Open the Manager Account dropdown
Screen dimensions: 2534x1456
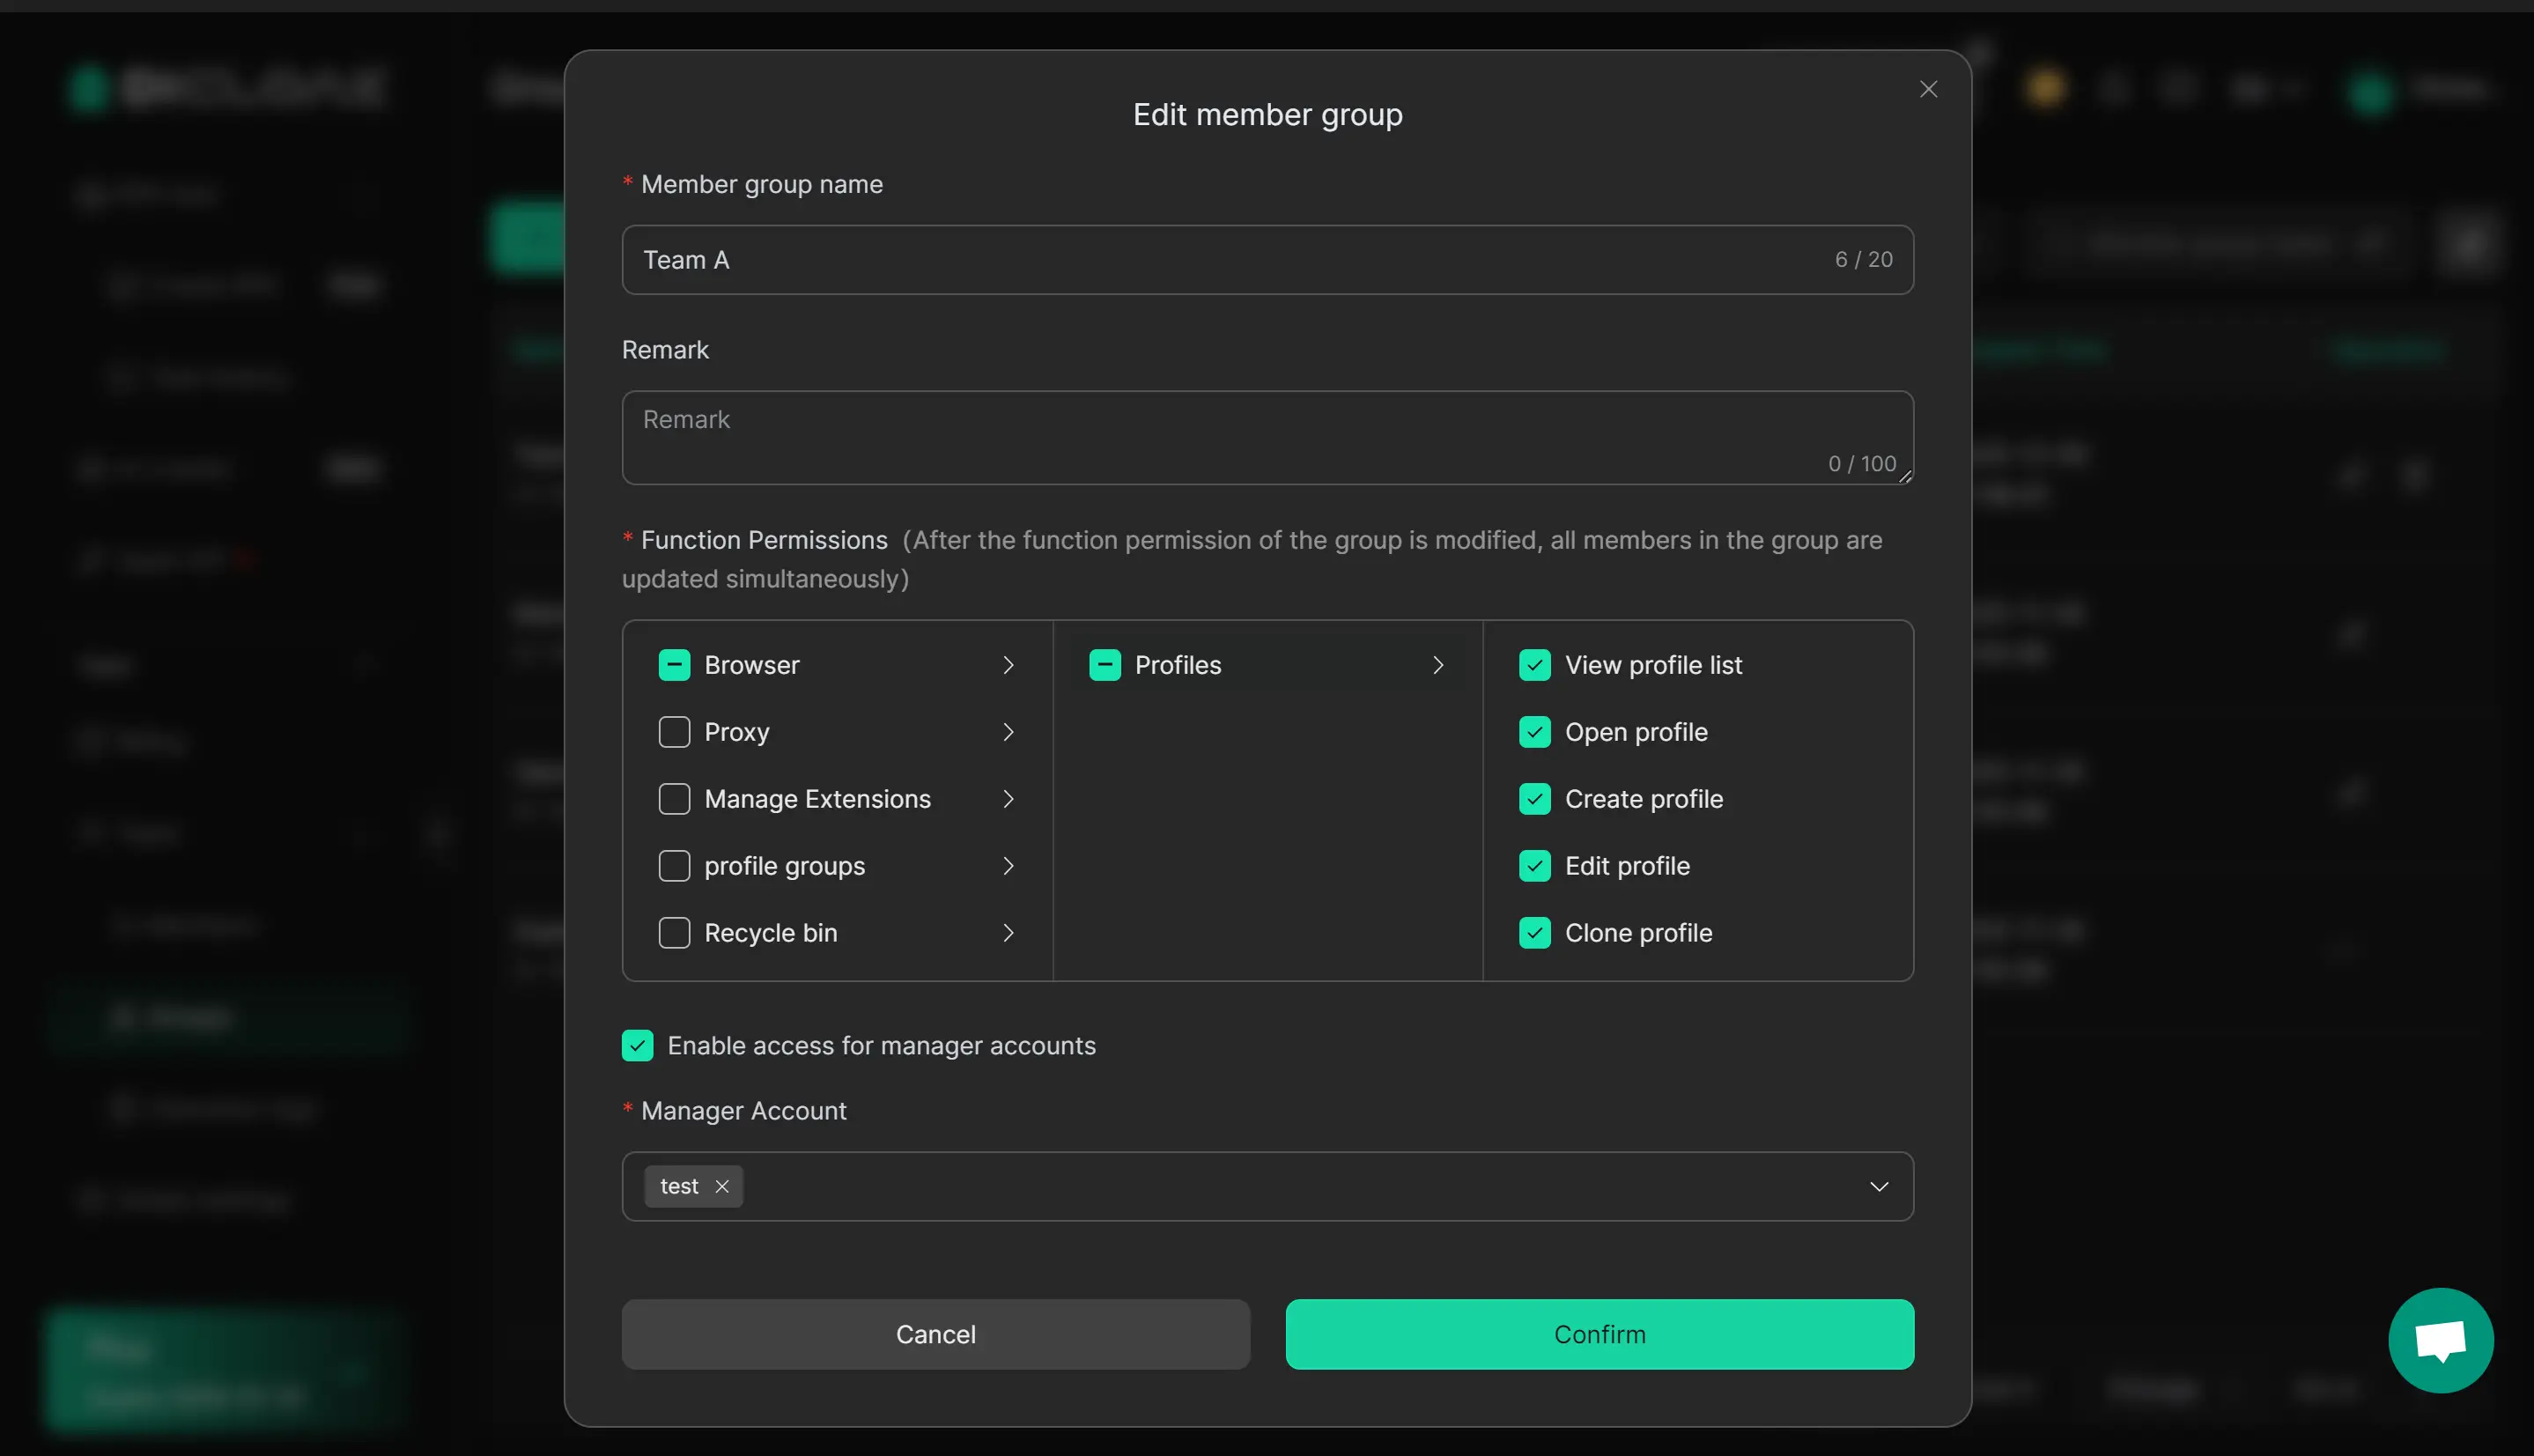point(1878,1186)
